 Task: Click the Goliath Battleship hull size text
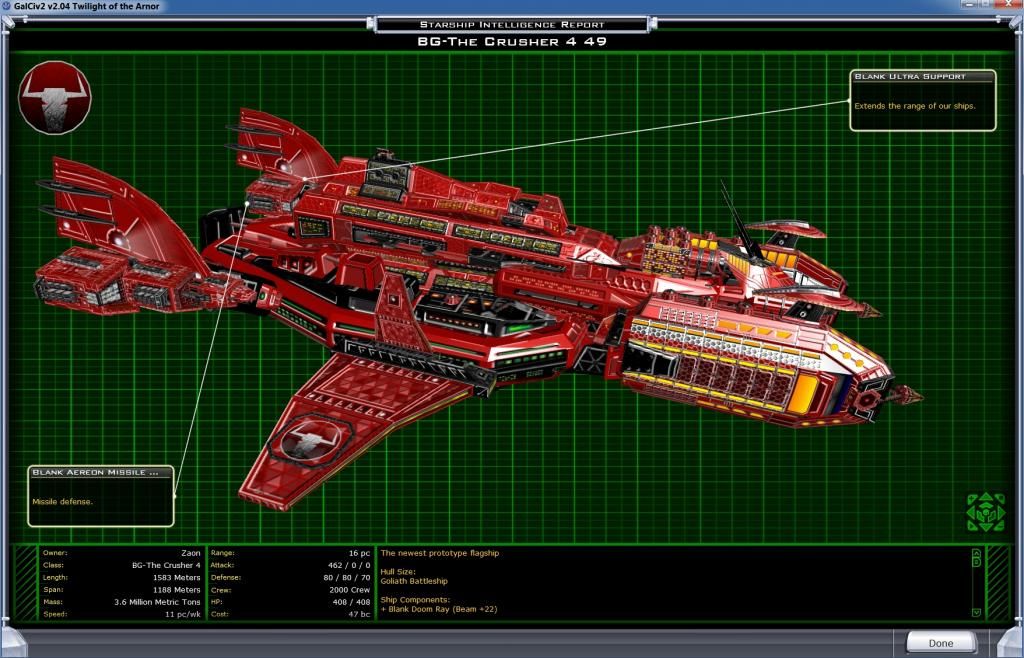click(x=414, y=581)
